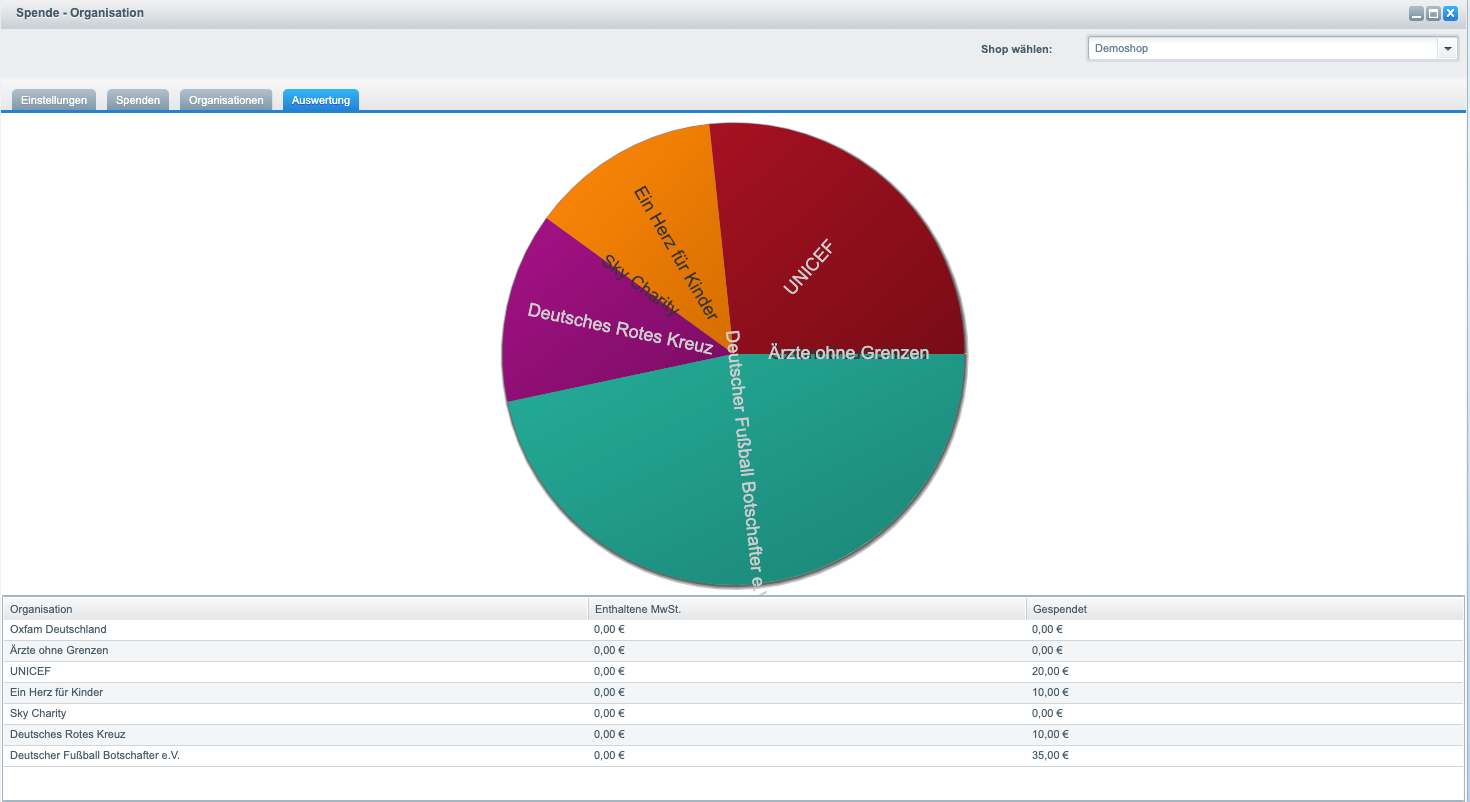Sort by the Organisation column header

click(296, 609)
